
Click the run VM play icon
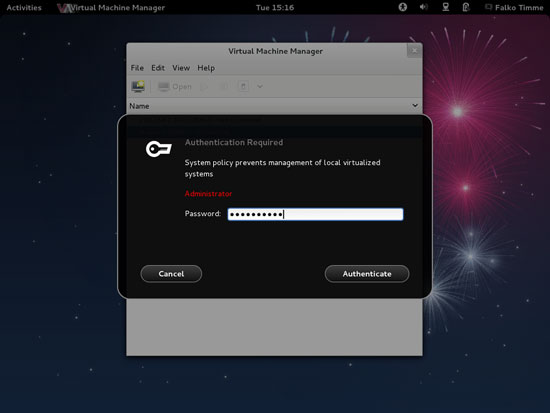[x=205, y=86]
